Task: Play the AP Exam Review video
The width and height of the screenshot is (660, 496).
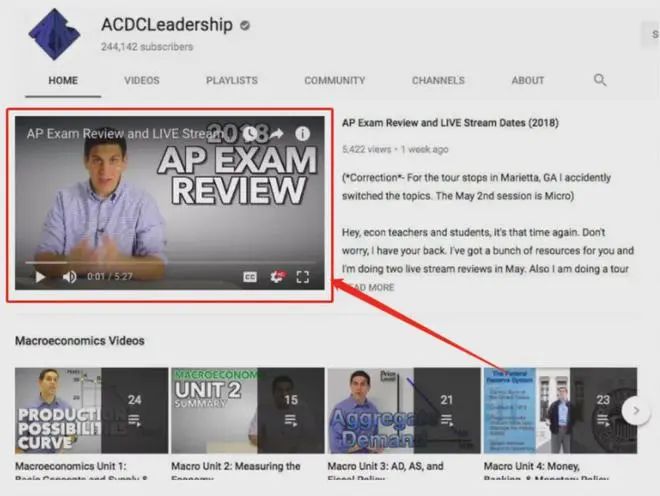Action: tap(40, 277)
